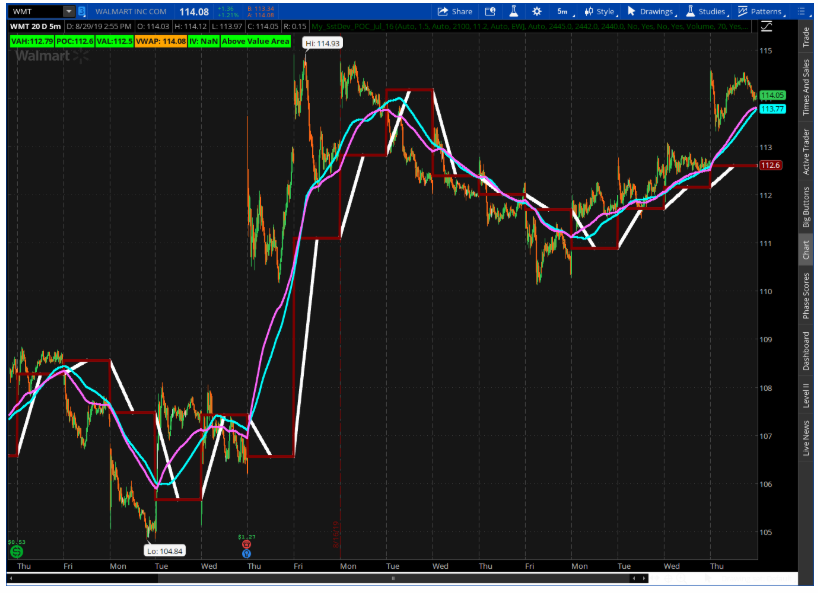The height and width of the screenshot is (593, 818).
Task: Click the orange VWAP: 114.08 label
Action: [x=161, y=41]
